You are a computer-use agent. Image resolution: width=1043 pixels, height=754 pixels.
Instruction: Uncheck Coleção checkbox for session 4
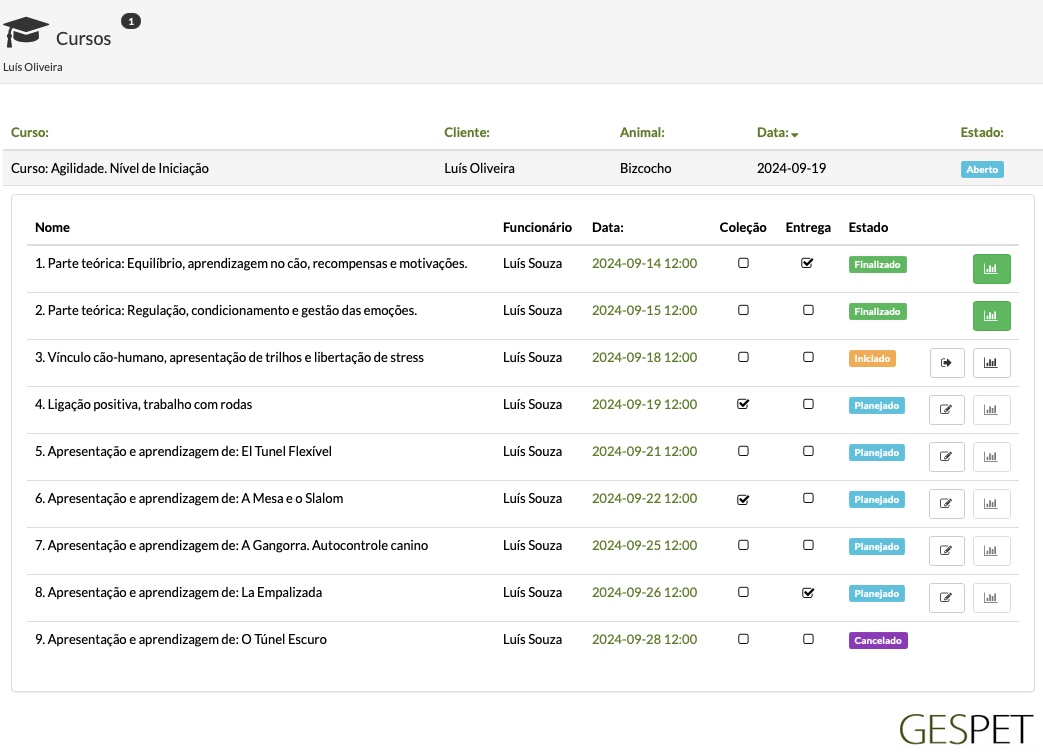(743, 404)
